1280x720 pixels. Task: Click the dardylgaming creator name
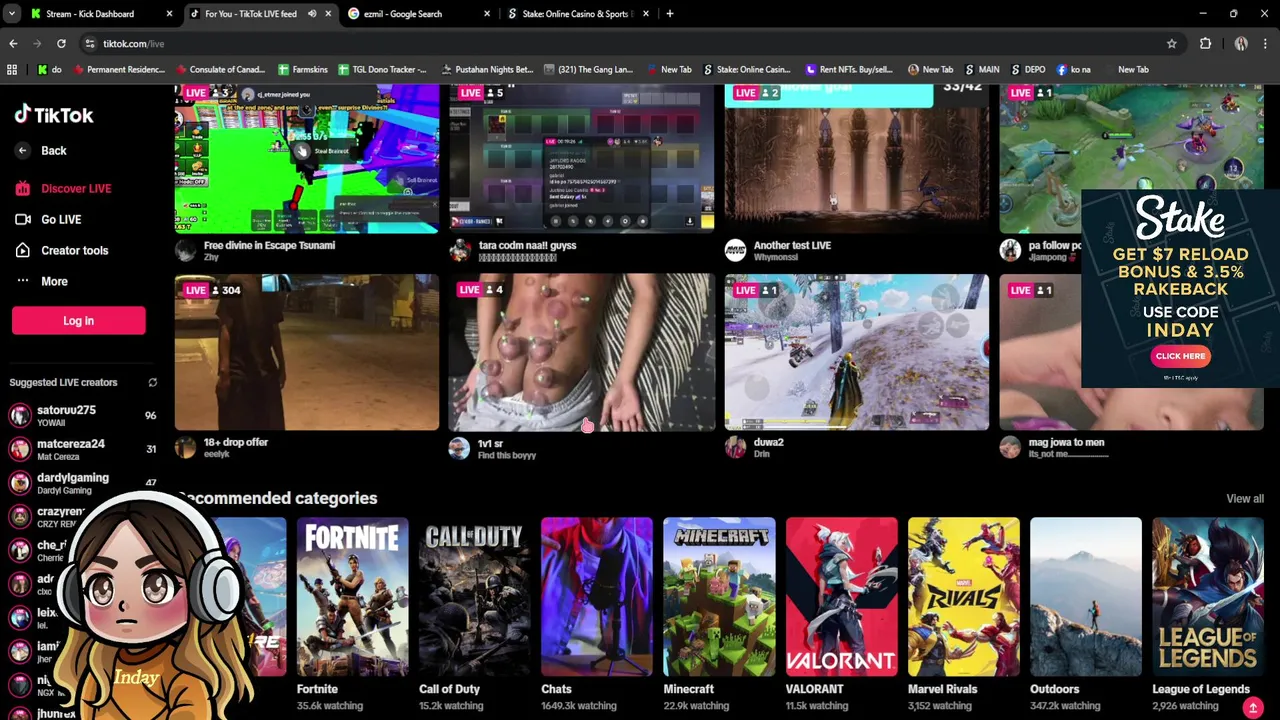(x=73, y=478)
